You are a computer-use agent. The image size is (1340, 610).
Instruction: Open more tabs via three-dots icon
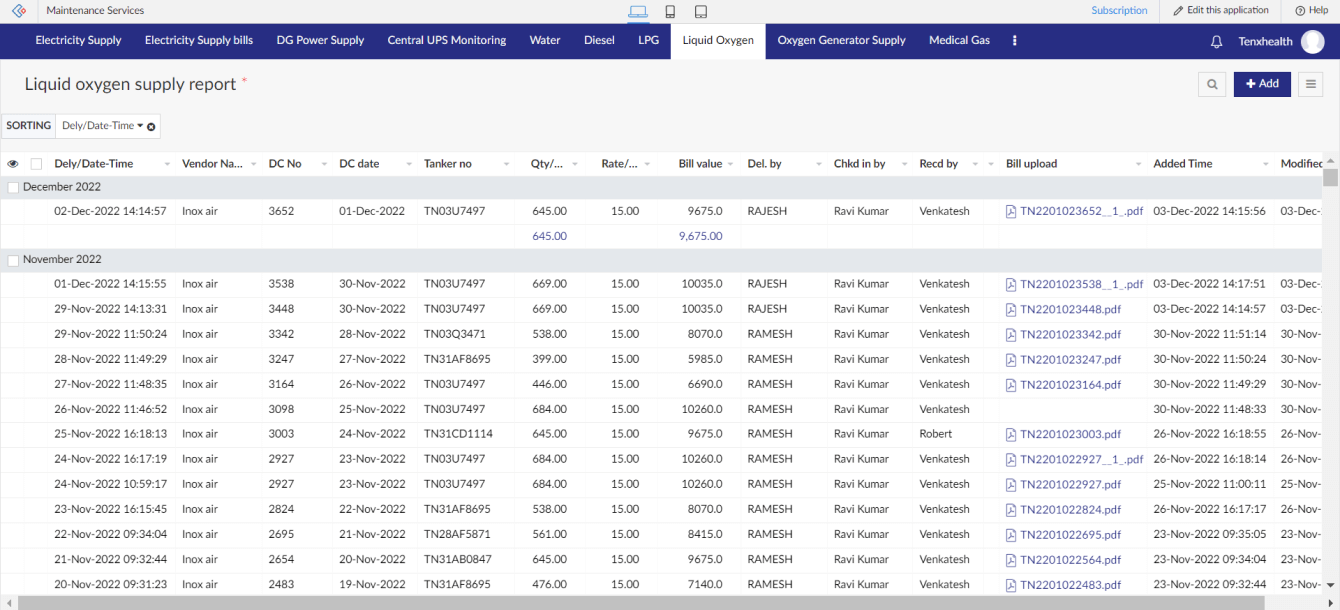pos(1015,41)
